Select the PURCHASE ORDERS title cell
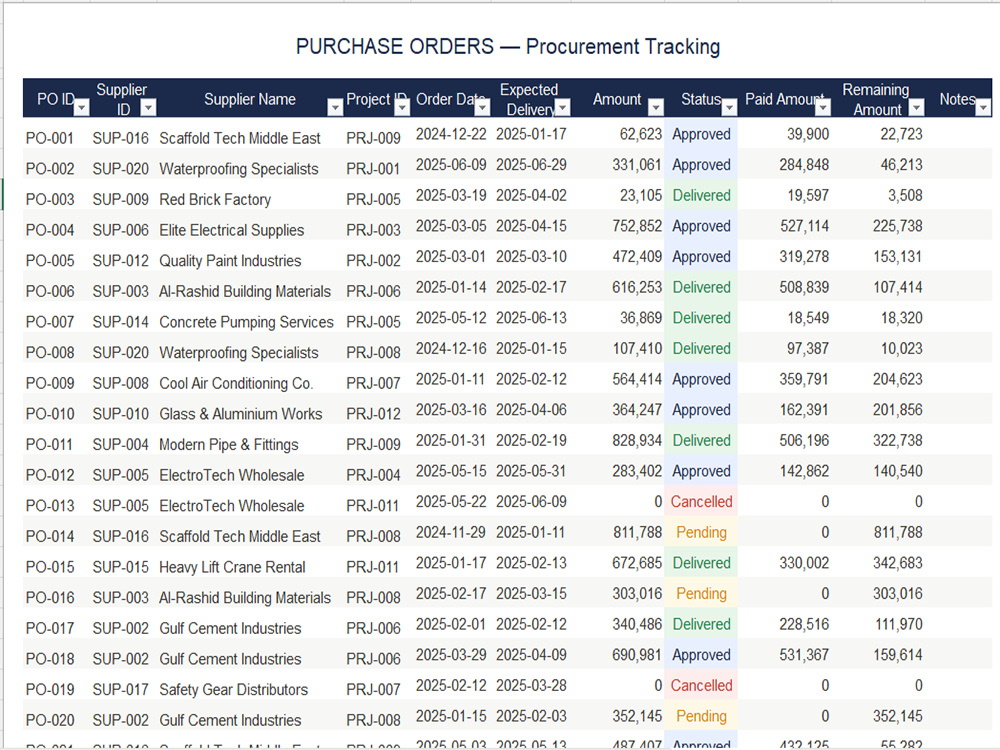This screenshot has height=750, width=1000. pyautogui.click(x=508, y=47)
